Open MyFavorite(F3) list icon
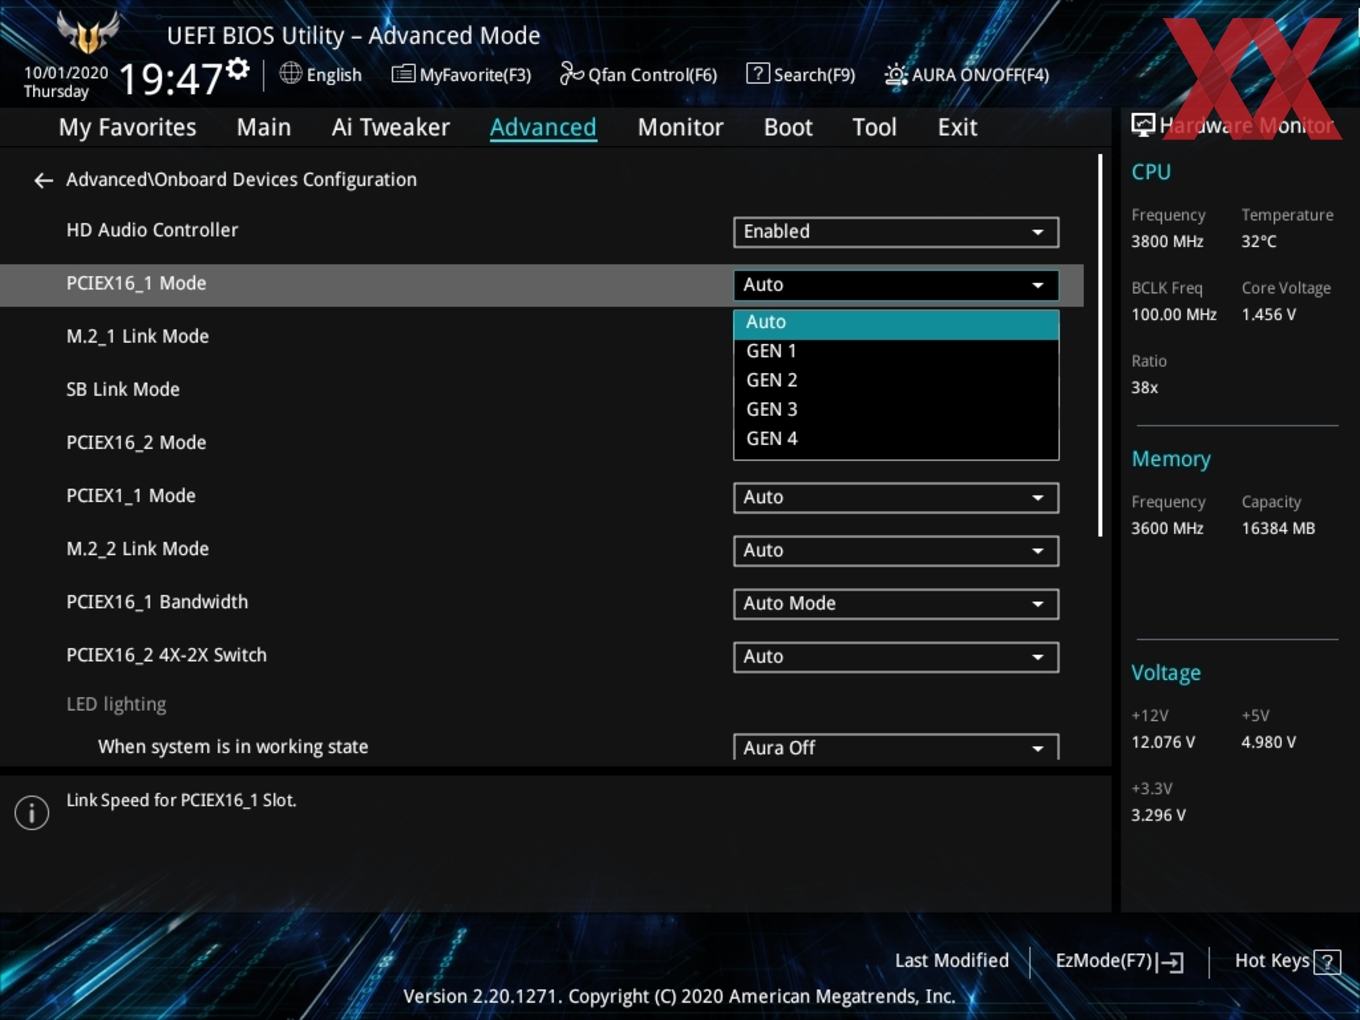 pyautogui.click(x=403, y=74)
